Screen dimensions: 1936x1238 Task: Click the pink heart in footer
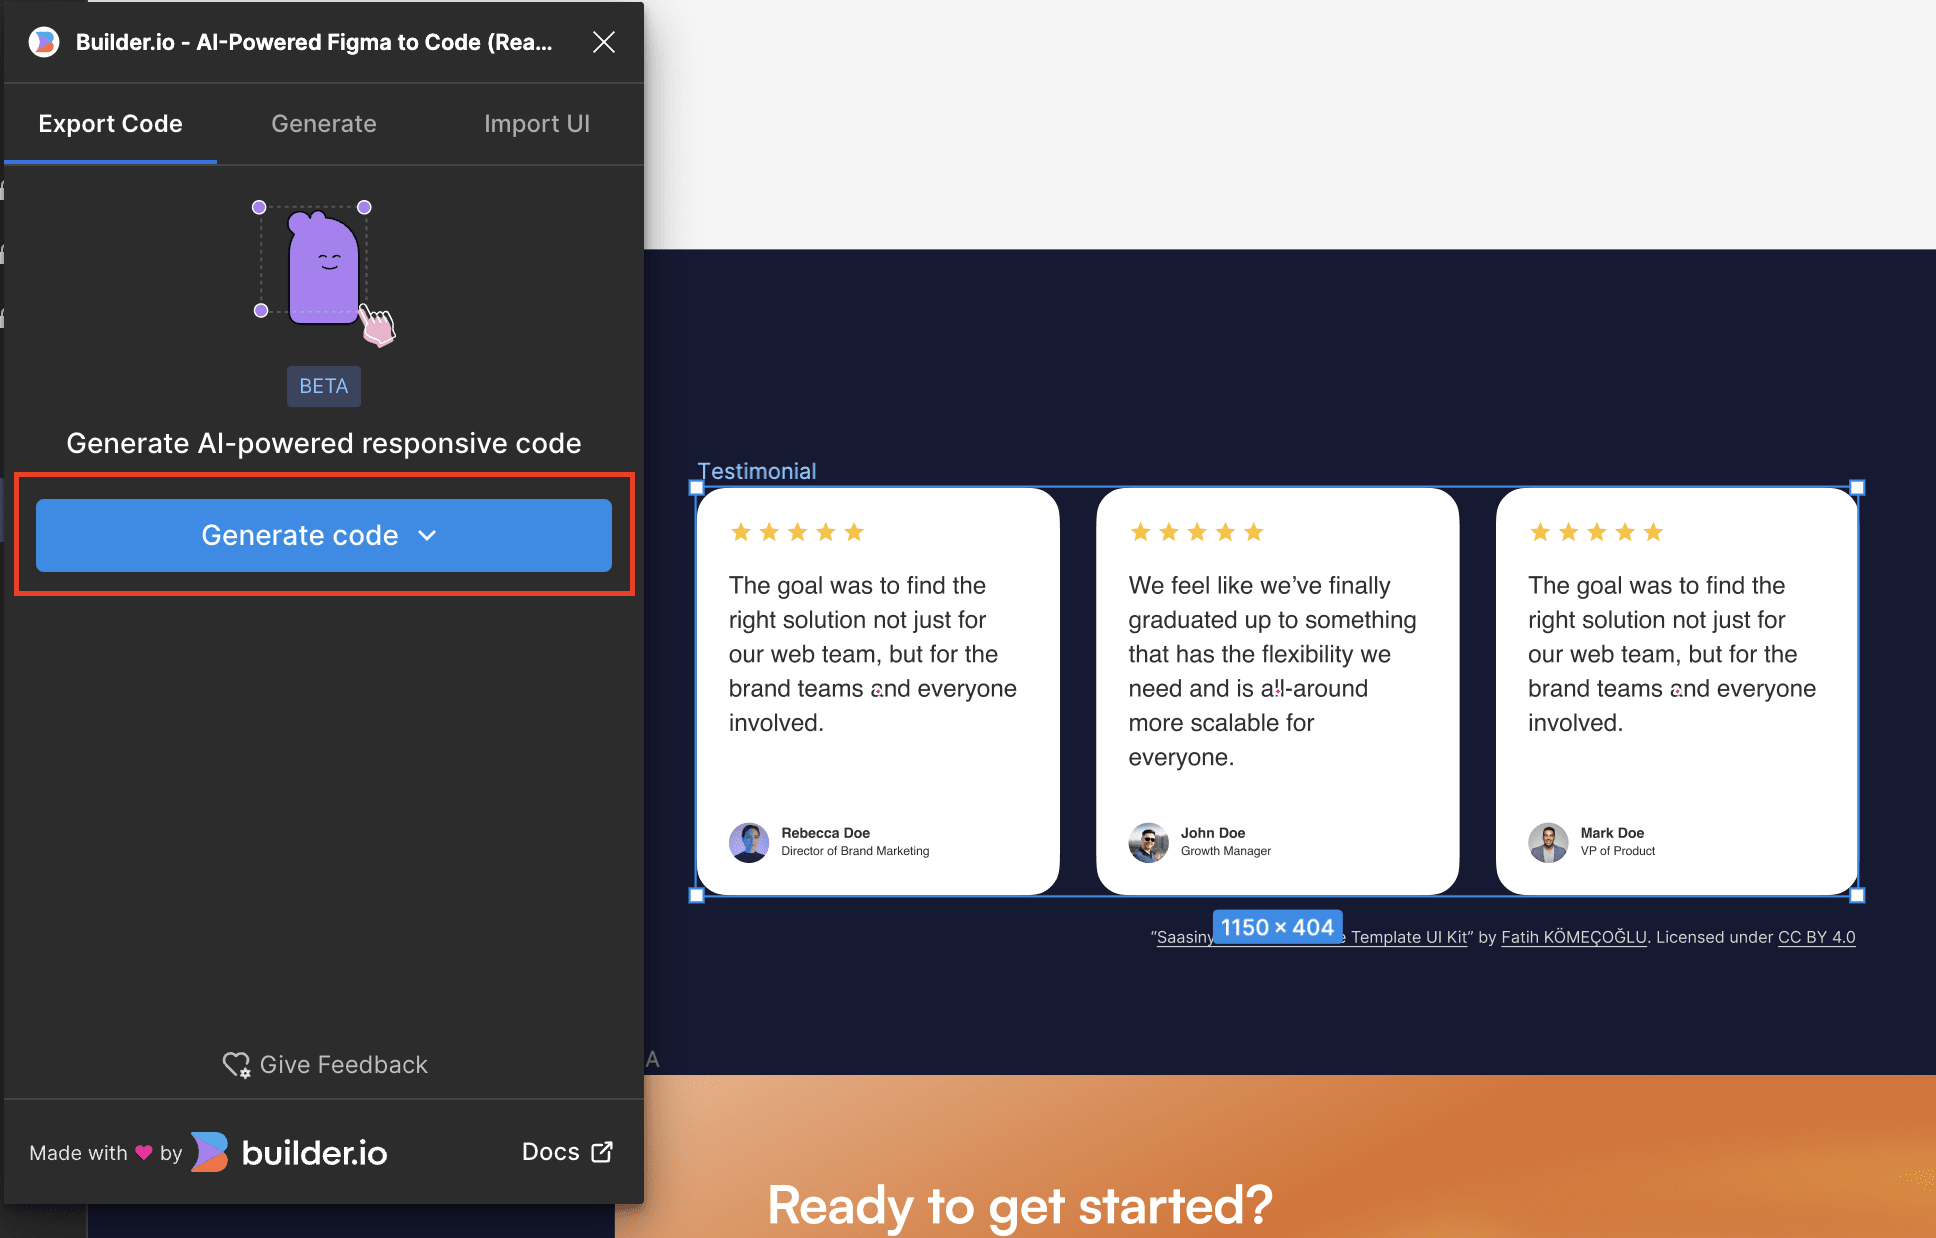click(x=144, y=1152)
